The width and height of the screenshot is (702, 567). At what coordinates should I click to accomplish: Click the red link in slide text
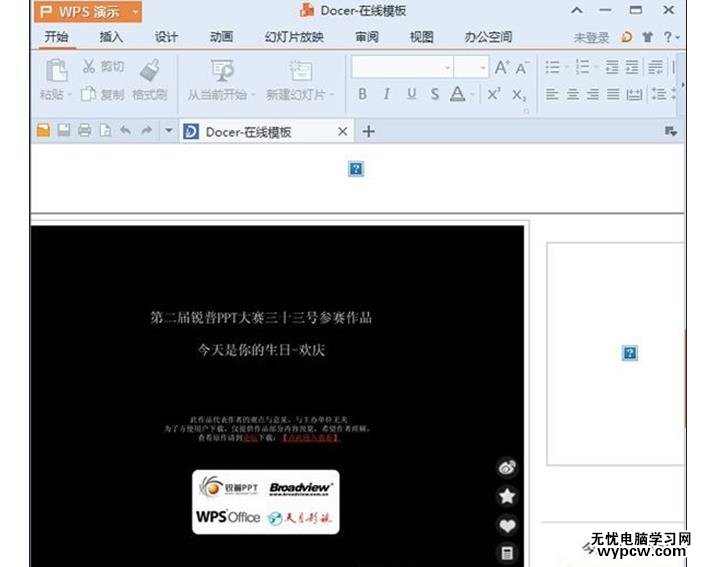pos(311,438)
